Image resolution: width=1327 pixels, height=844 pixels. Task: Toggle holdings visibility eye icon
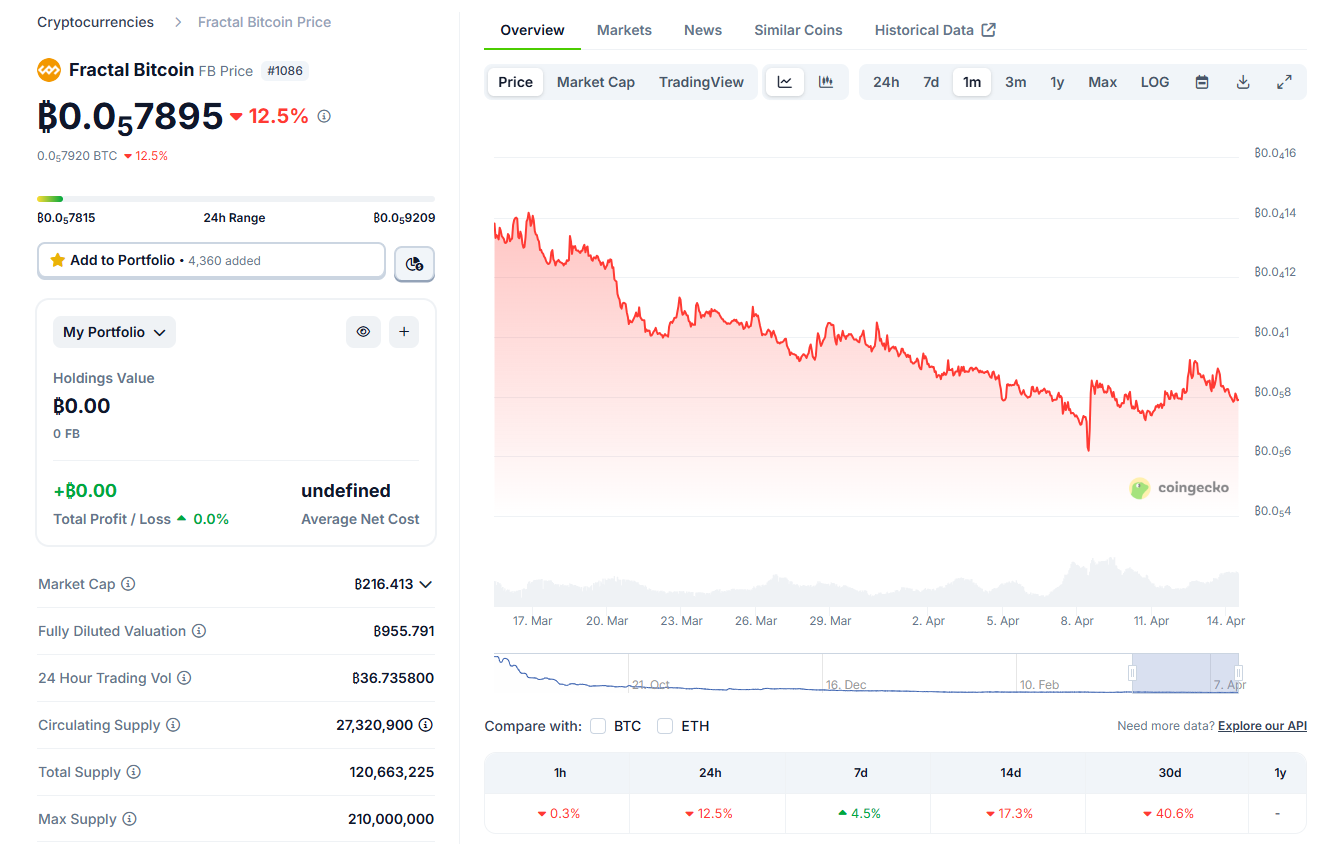[363, 332]
